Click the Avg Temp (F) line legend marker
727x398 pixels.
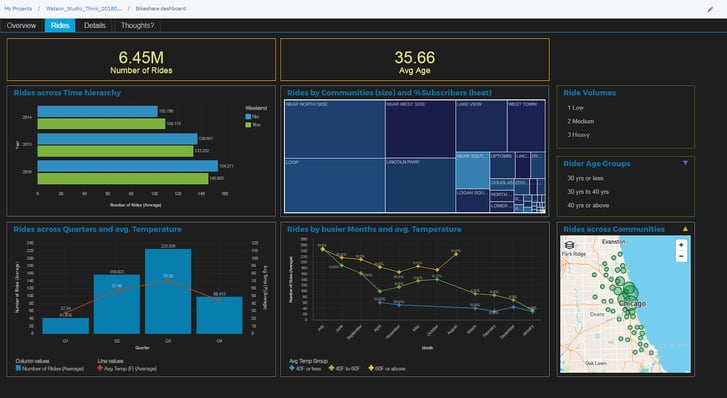click(100, 368)
